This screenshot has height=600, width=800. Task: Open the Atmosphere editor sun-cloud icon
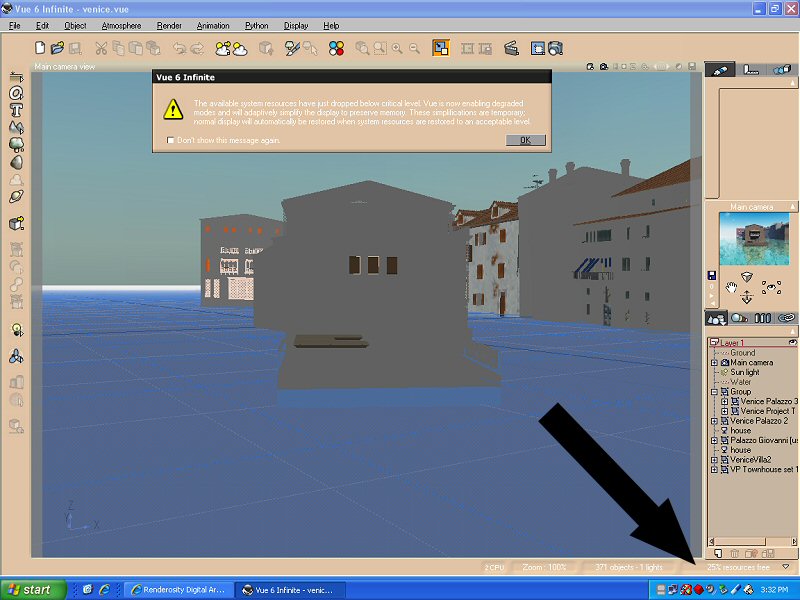tap(240, 49)
